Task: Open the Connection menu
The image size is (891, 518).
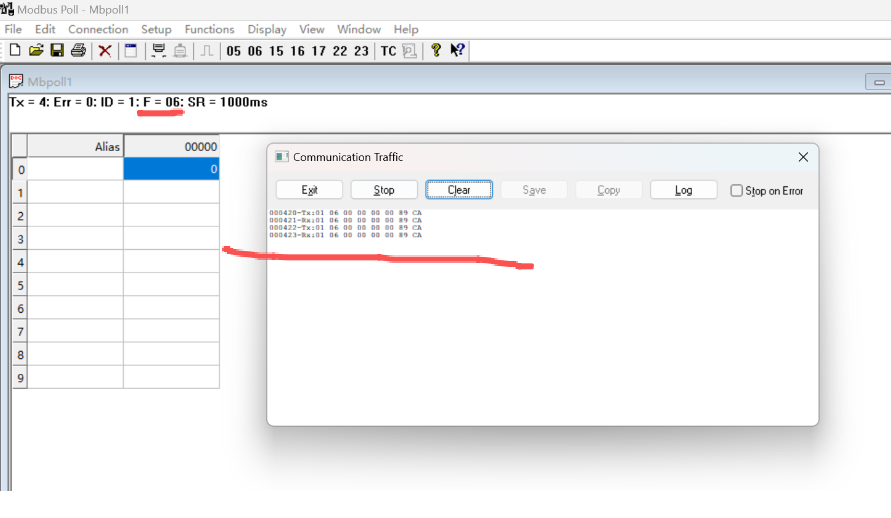Action: [98, 29]
